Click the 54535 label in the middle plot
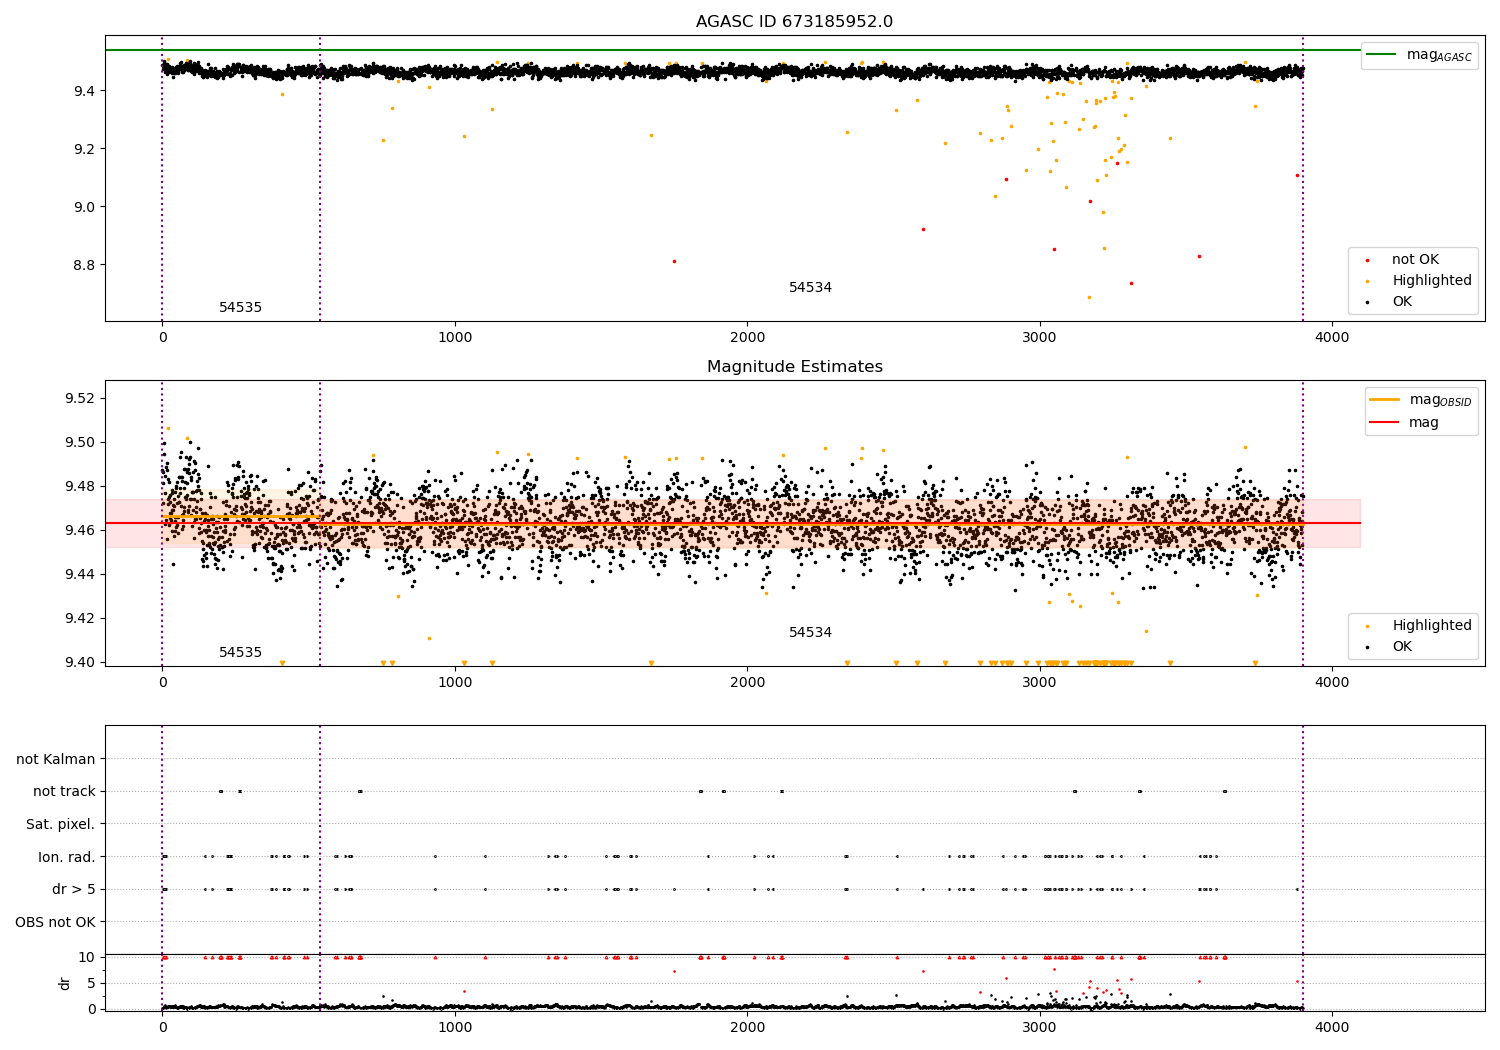The width and height of the screenshot is (1500, 1050). tap(240, 653)
